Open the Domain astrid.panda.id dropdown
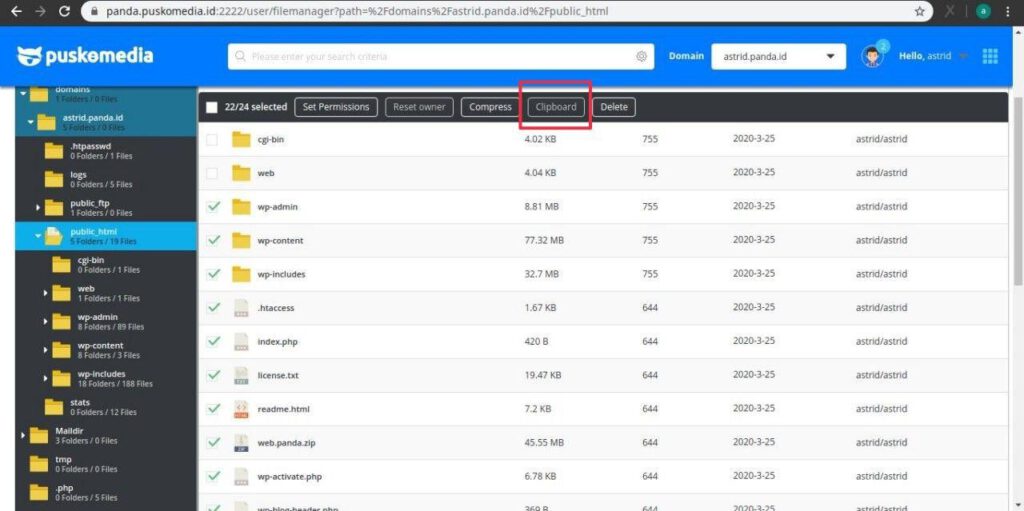The height and width of the screenshot is (511, 1024). point(778,57)
